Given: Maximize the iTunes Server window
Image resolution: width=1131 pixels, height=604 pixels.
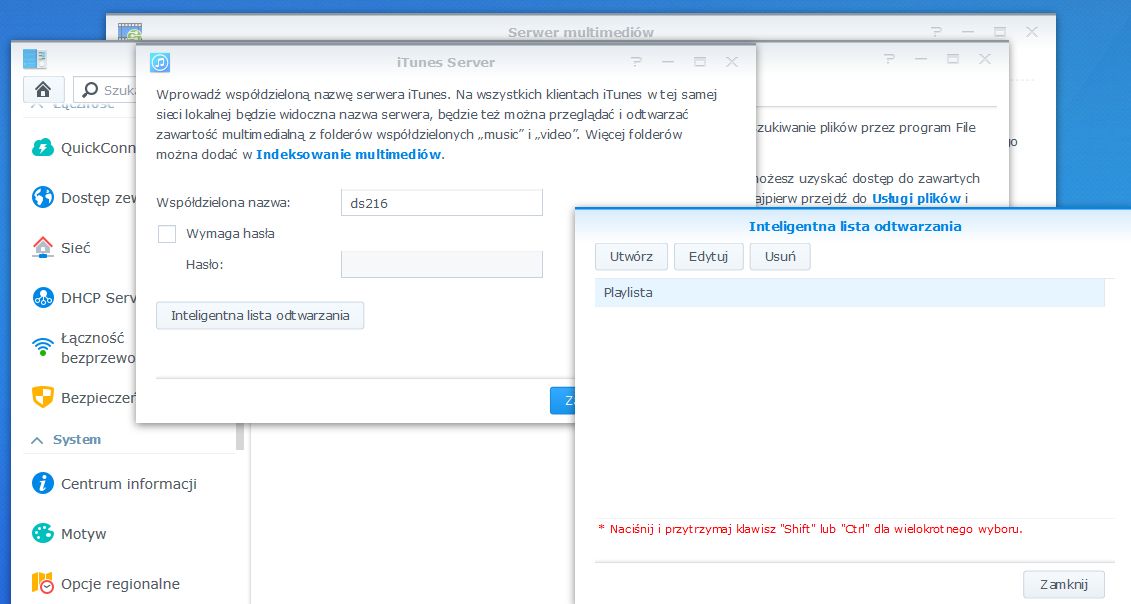Looking at the screenshot, I should pos(700,62).
